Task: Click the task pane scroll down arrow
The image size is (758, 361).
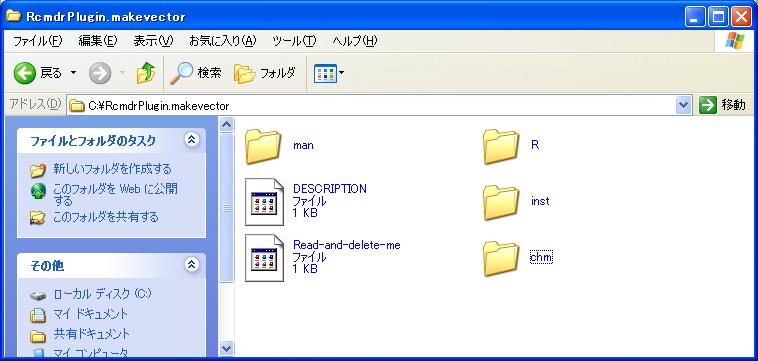Action: coord(226,348)
